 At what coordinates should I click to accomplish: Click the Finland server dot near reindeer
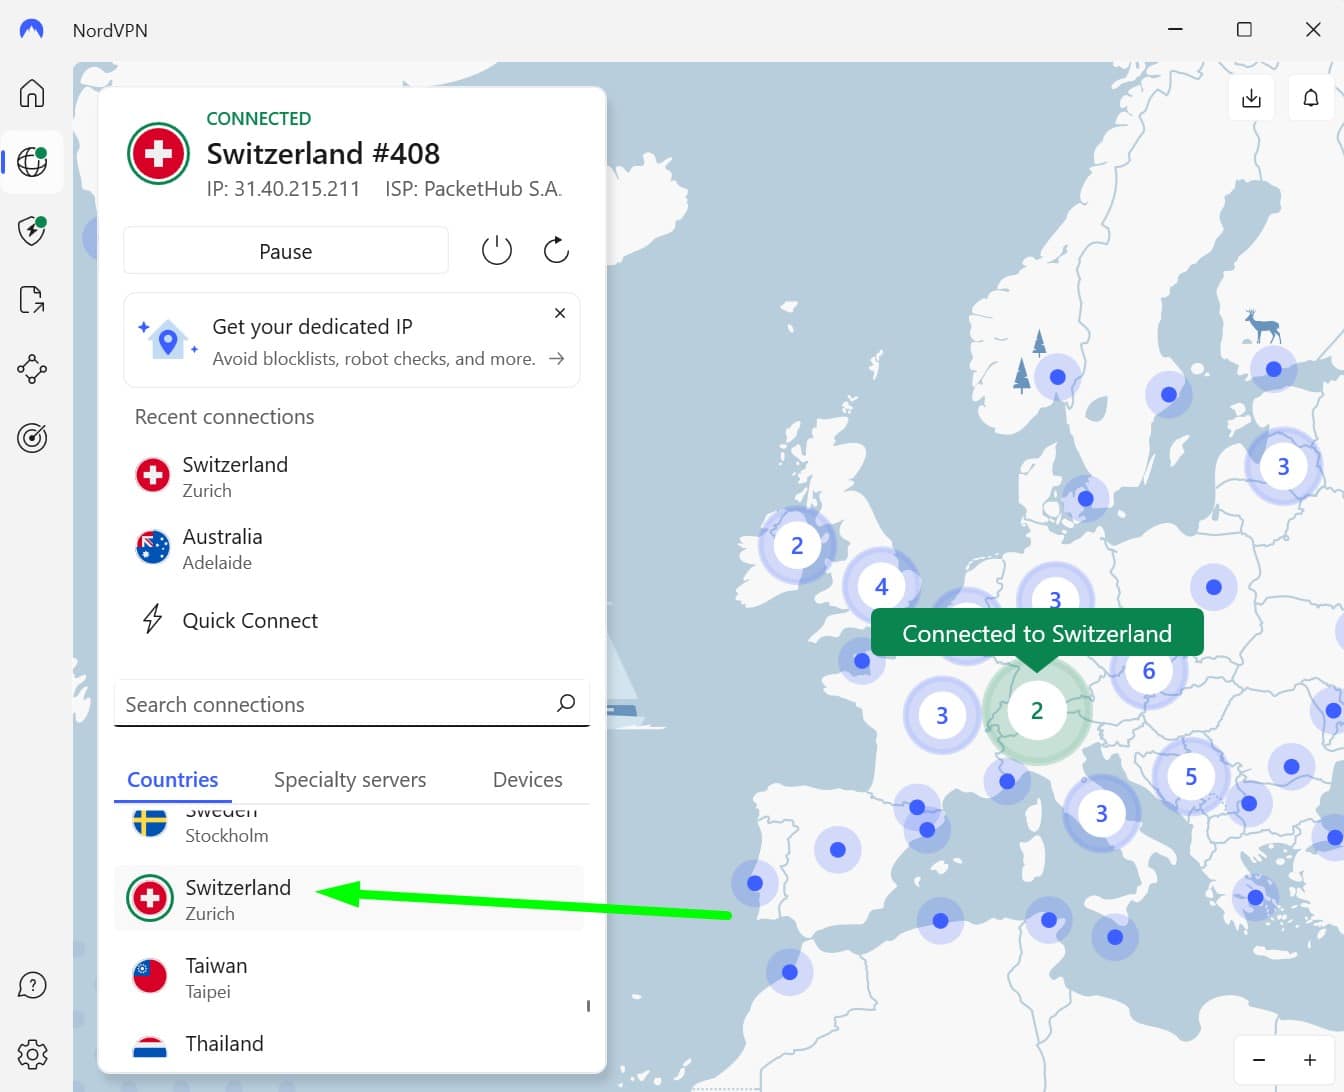(1274, 369)
